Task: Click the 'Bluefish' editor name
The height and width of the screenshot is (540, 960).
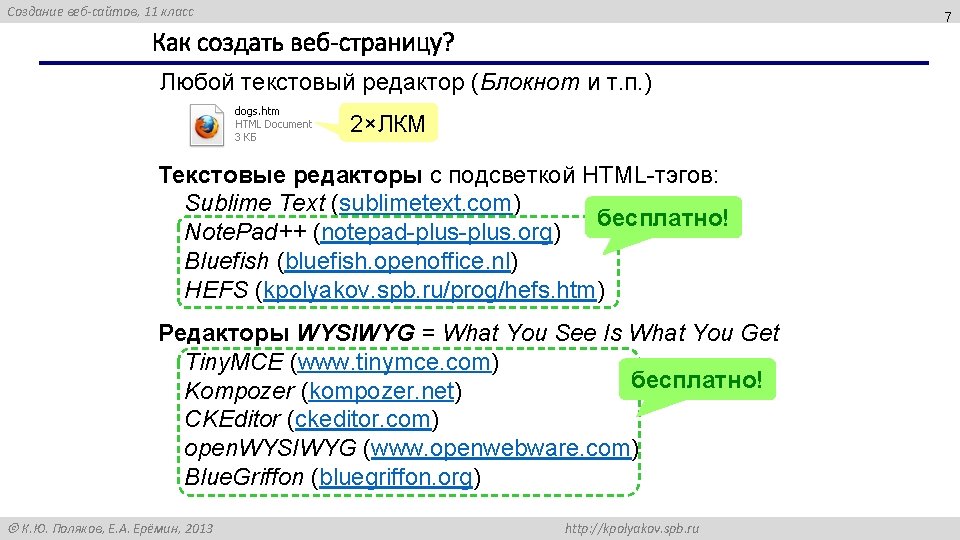Action: pos(227,261)
